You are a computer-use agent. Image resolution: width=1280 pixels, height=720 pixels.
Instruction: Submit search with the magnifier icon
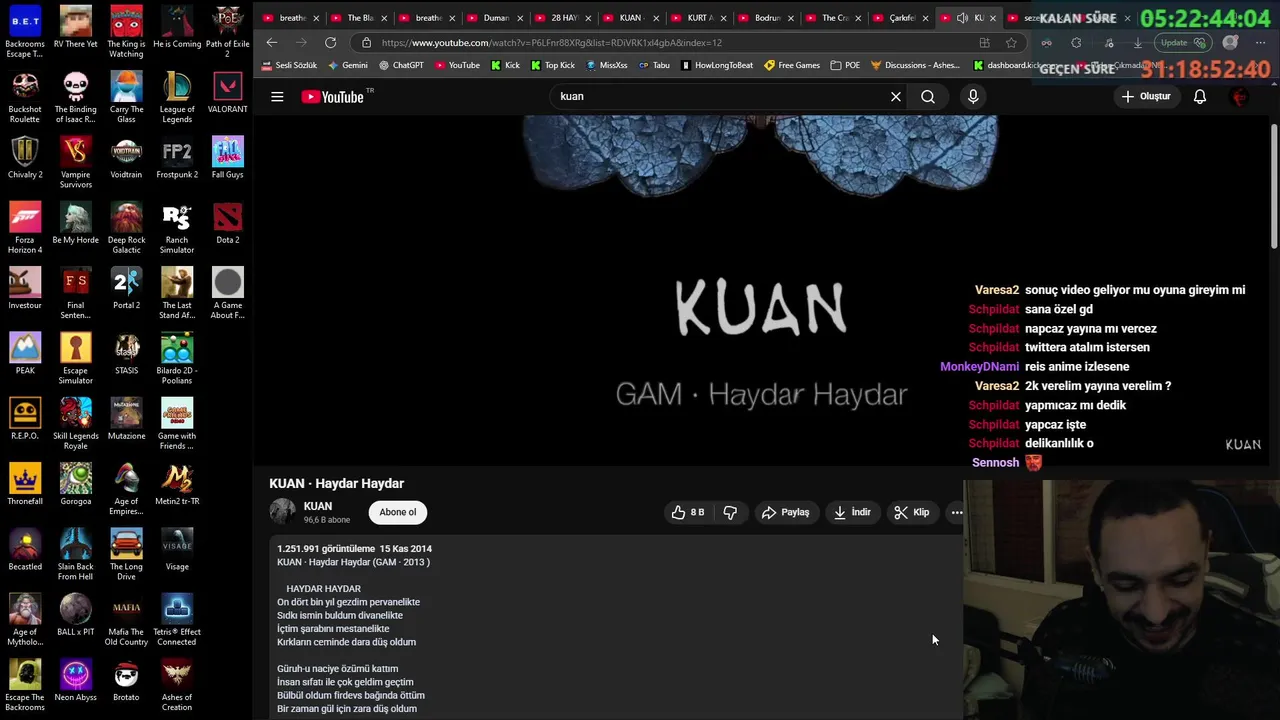point(928,97)
